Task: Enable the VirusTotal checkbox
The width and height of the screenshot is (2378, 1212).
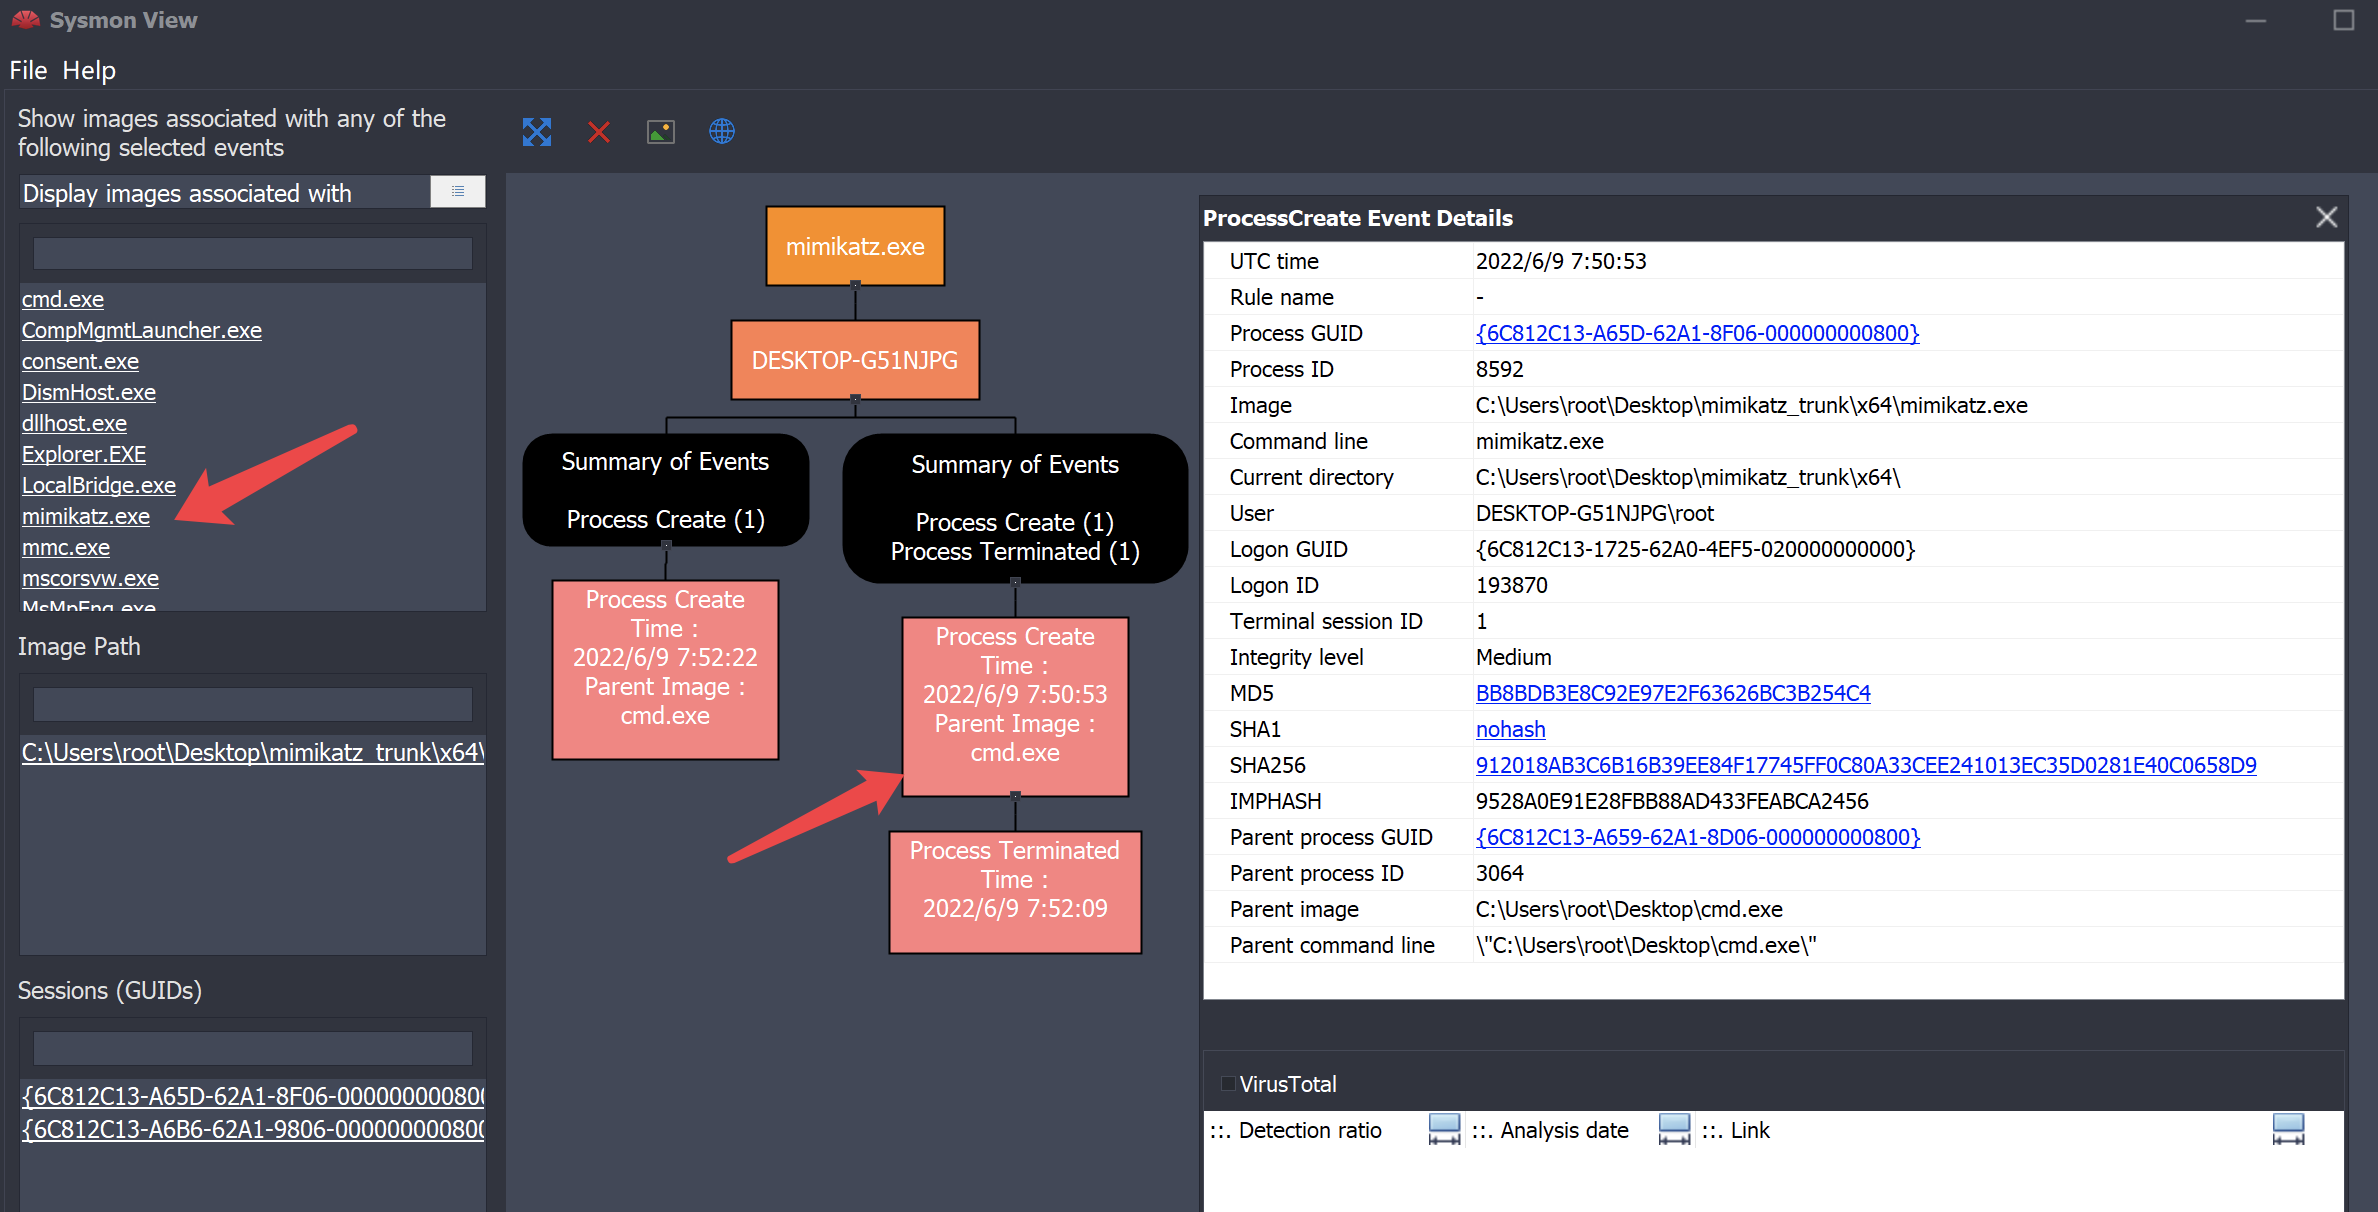Action: click(x=1227, y=1084)
